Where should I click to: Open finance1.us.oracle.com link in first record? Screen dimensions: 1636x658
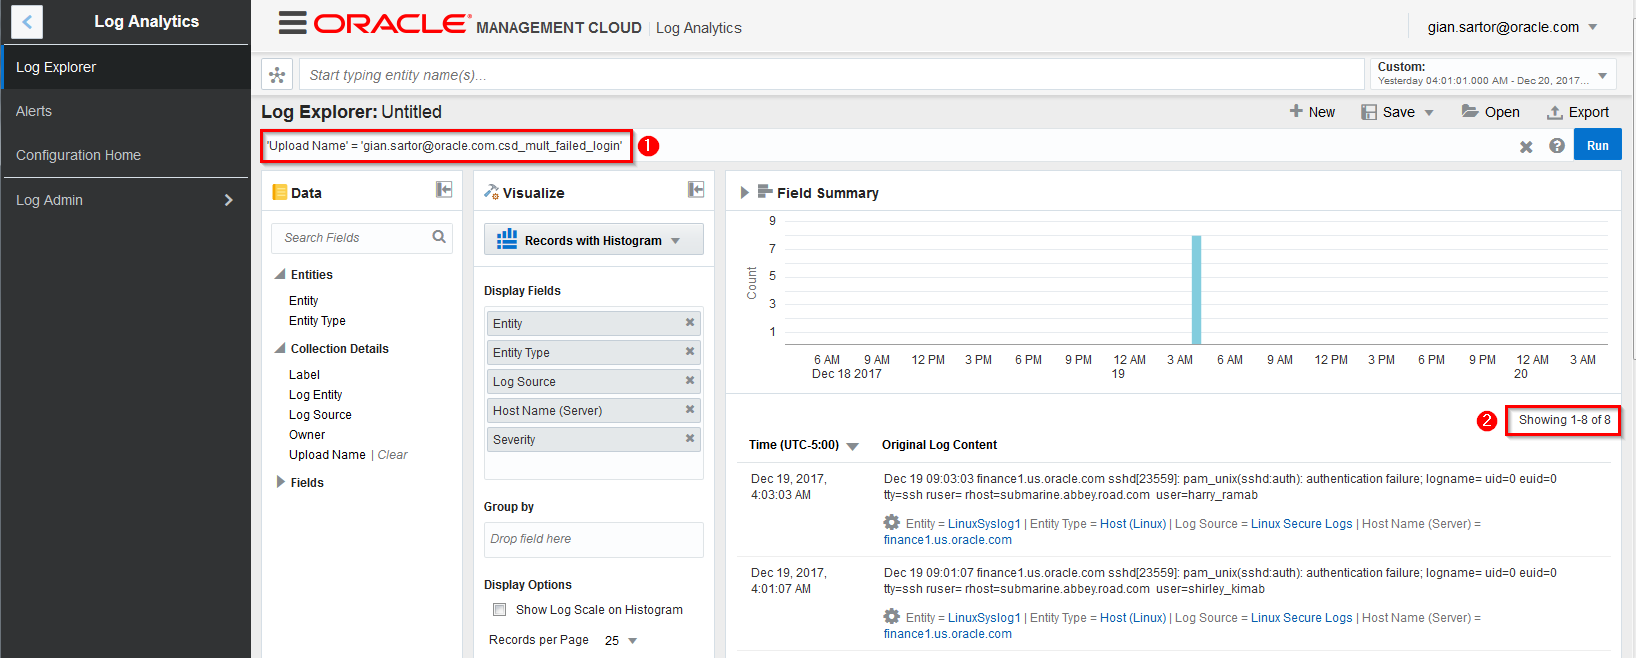948,540
